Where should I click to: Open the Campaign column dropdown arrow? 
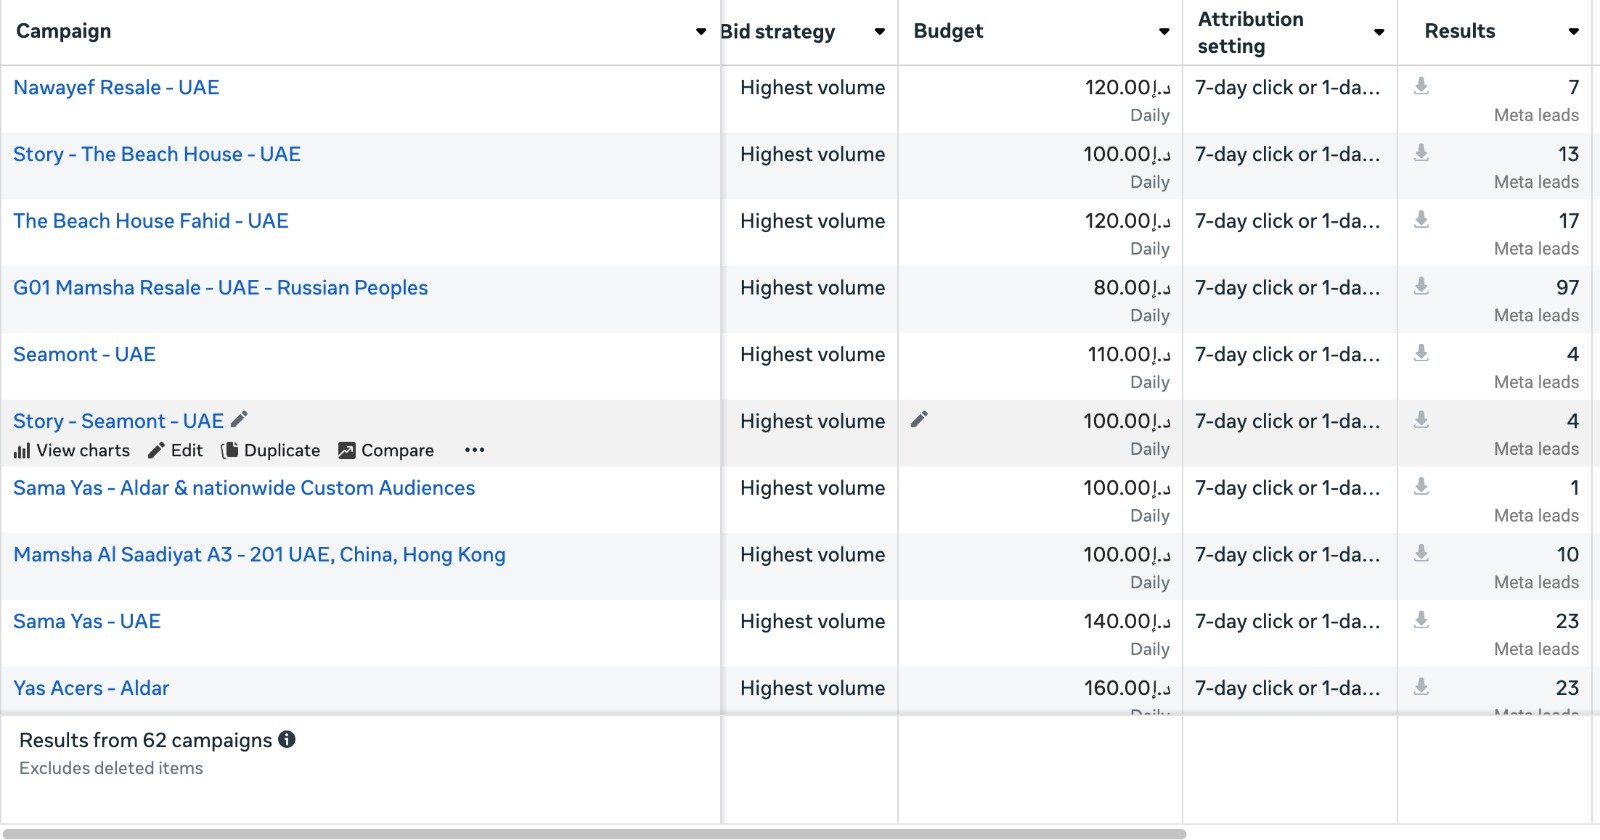[x=701, y=32]
